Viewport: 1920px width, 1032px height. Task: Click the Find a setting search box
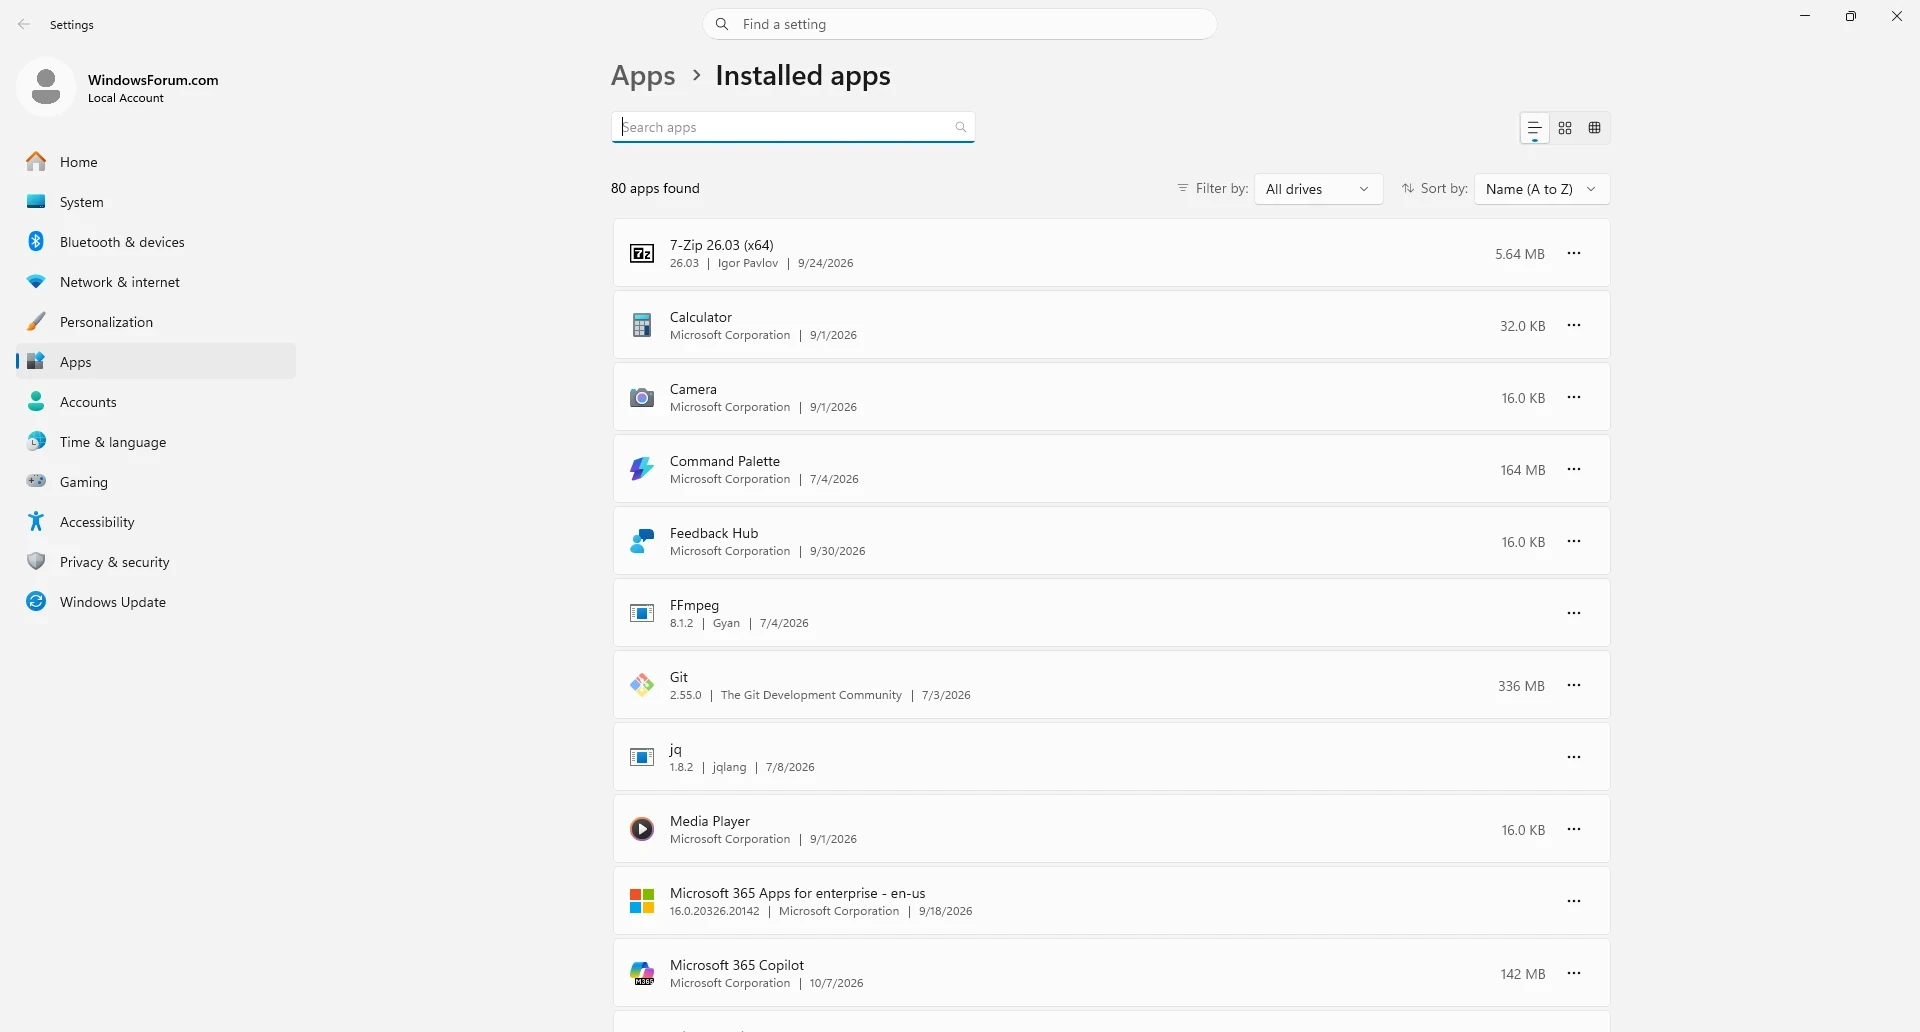click(960, 24)
